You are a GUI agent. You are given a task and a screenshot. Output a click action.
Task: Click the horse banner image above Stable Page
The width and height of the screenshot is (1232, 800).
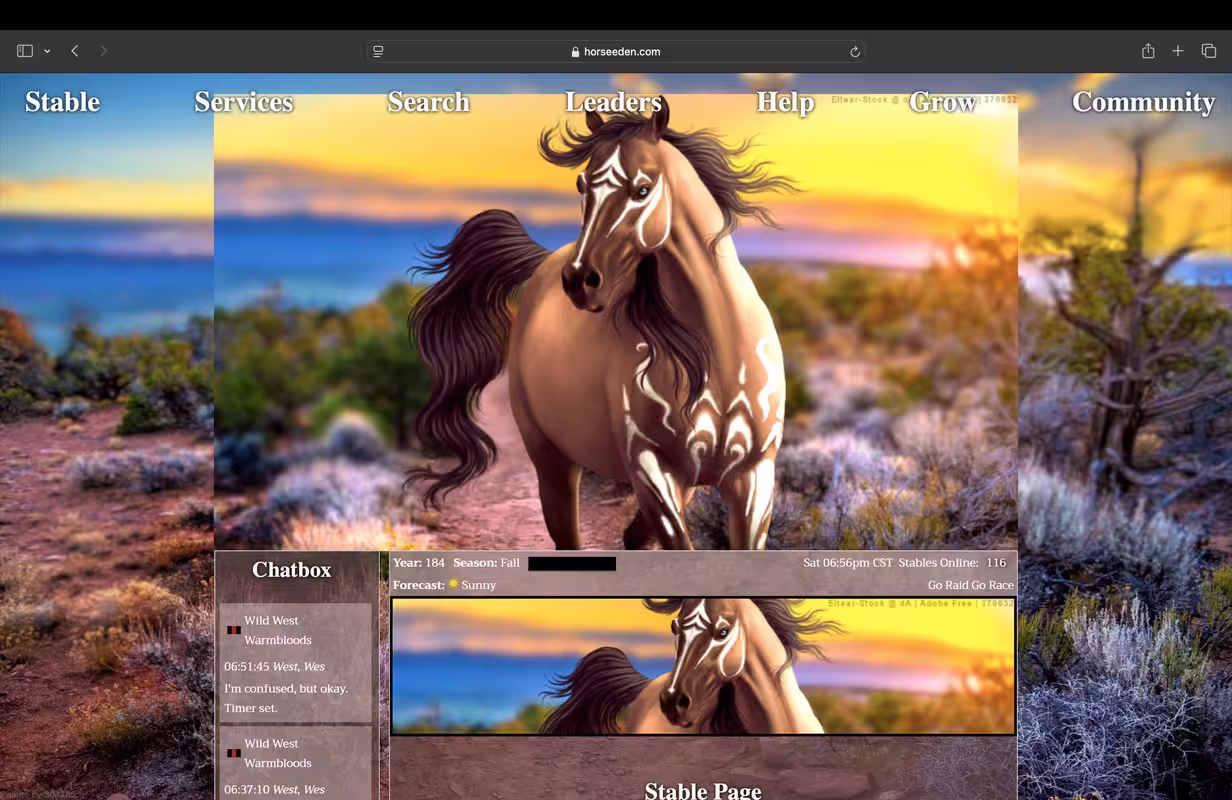pyautogui.click(x=703, y=666)
